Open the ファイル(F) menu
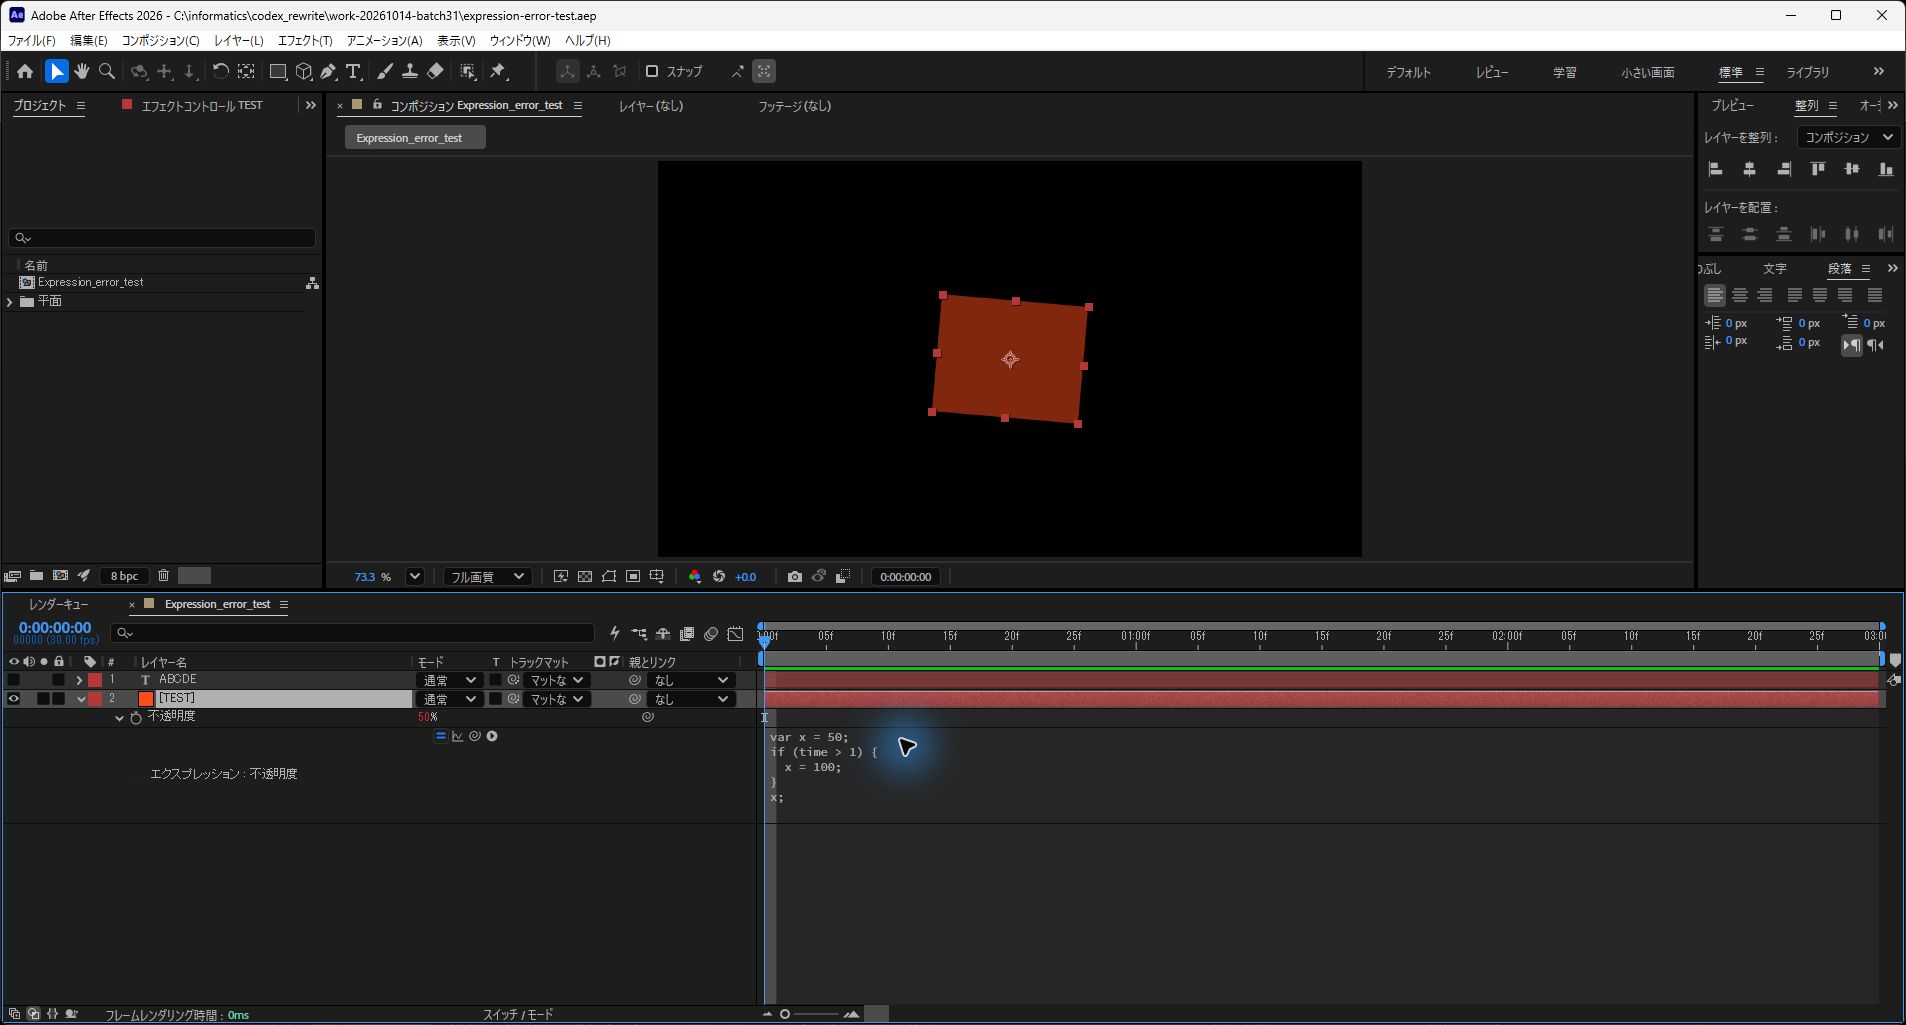 tap(32, 40)
